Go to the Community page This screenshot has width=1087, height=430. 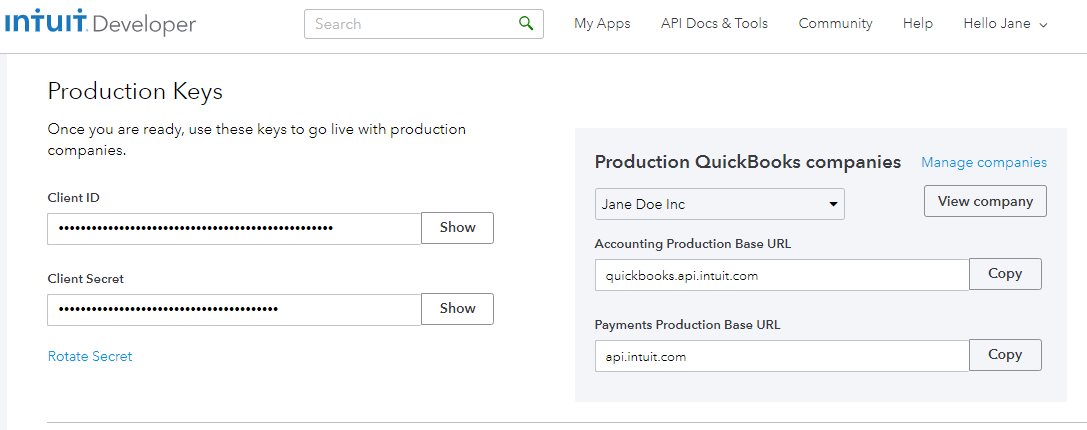835,24
